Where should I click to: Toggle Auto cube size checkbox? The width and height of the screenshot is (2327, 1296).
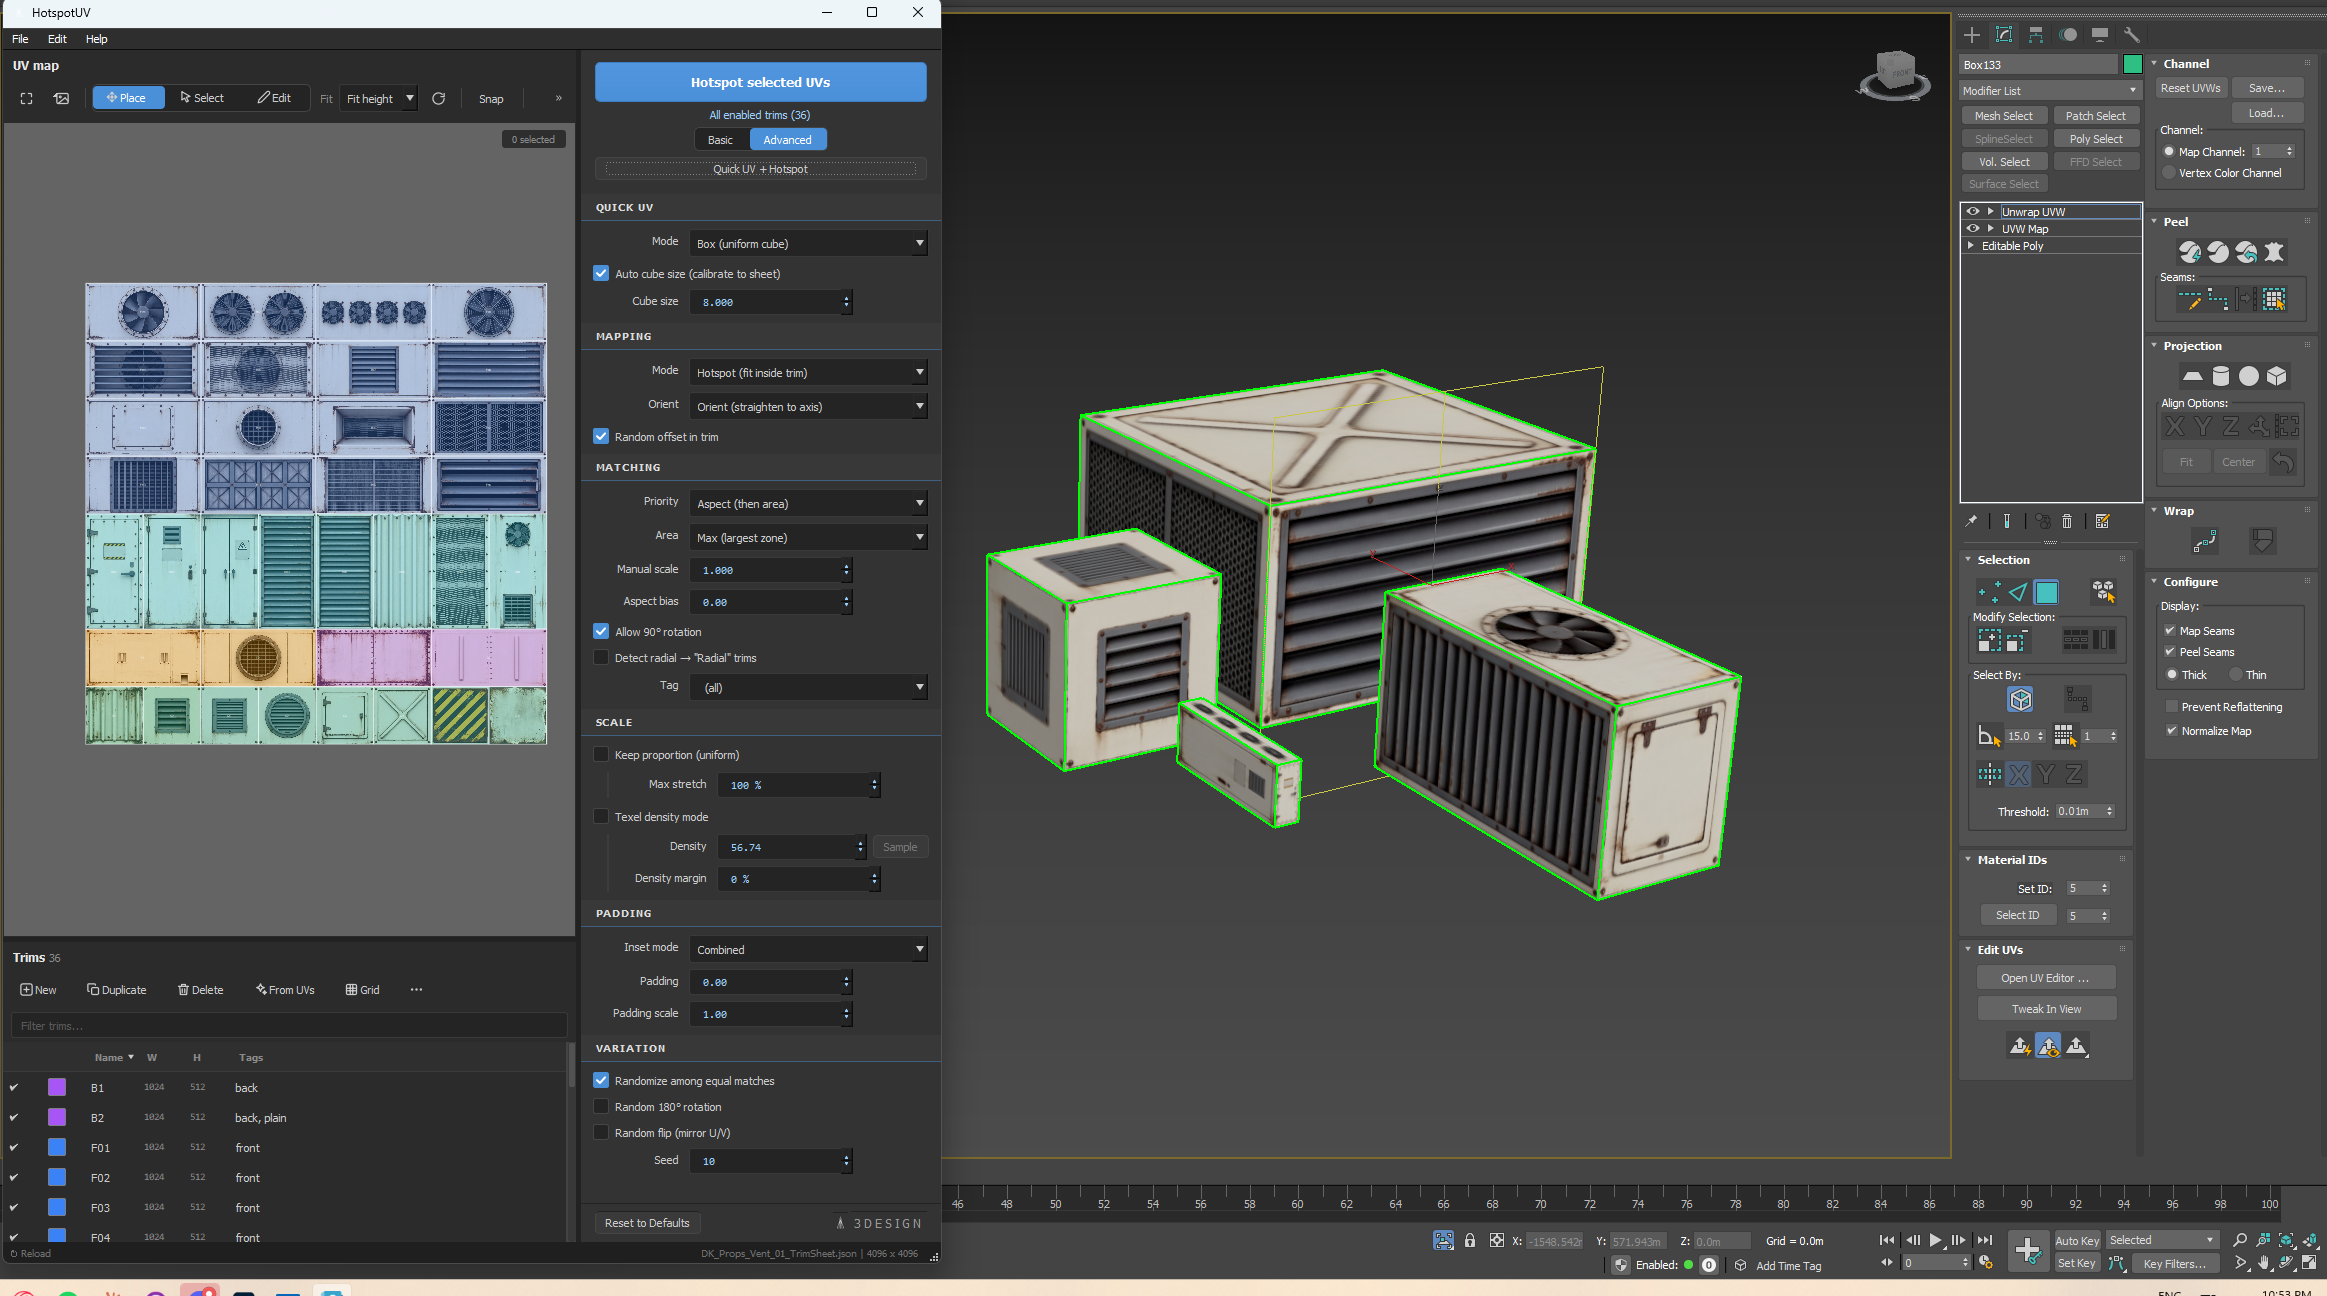point(601,273)
